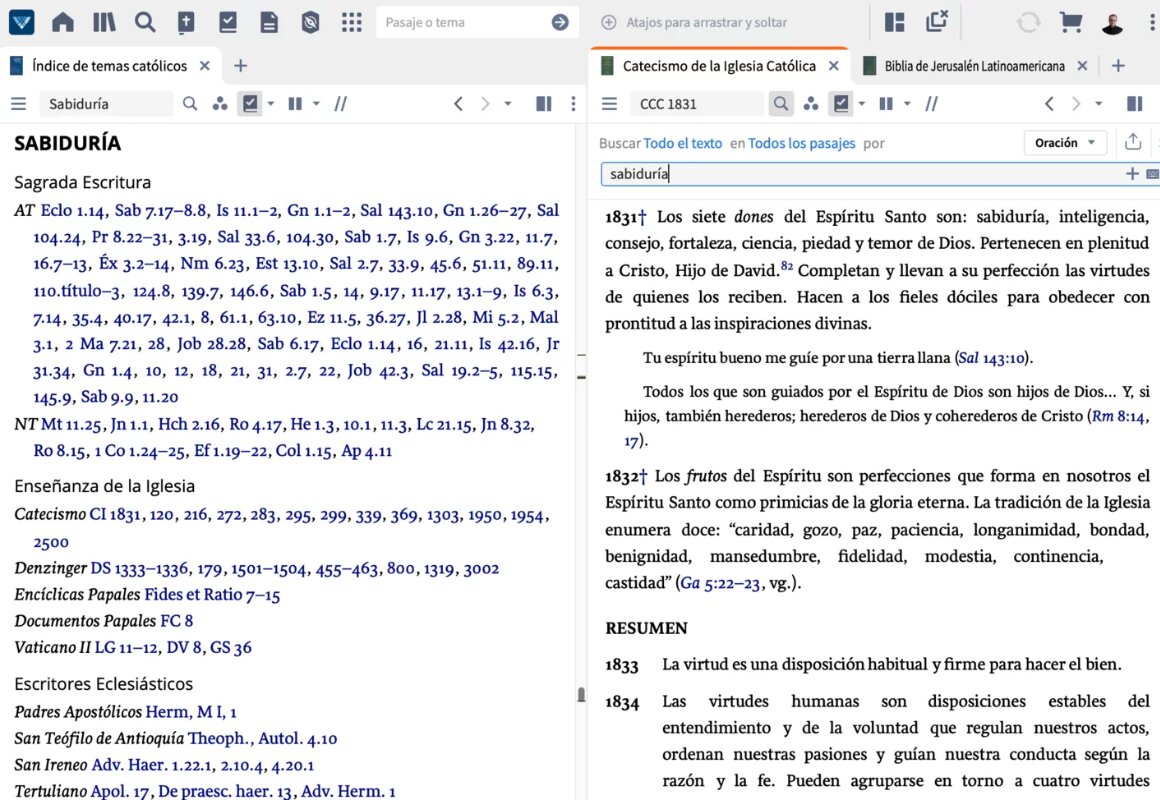This screenshot has width=1160, height=800.
Task: Navigate forward in Índice de temas panel
Action: tap(485, 104)
